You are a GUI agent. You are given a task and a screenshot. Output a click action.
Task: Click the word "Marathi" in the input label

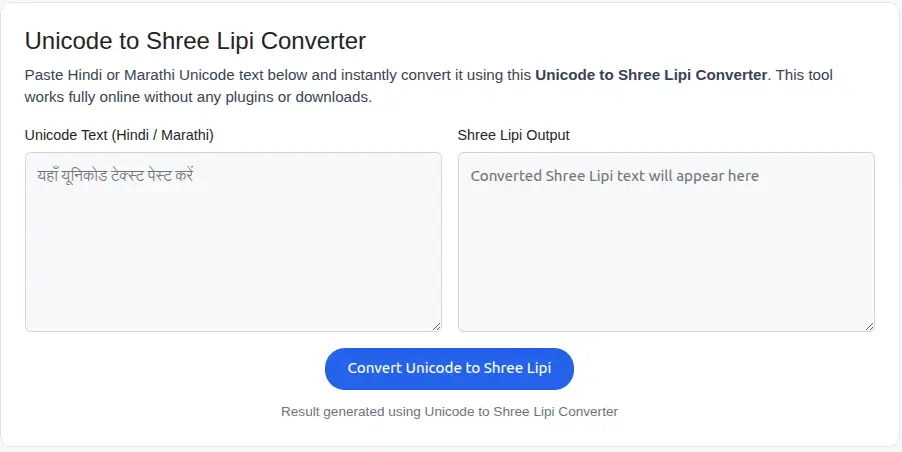tap(183, 134)
